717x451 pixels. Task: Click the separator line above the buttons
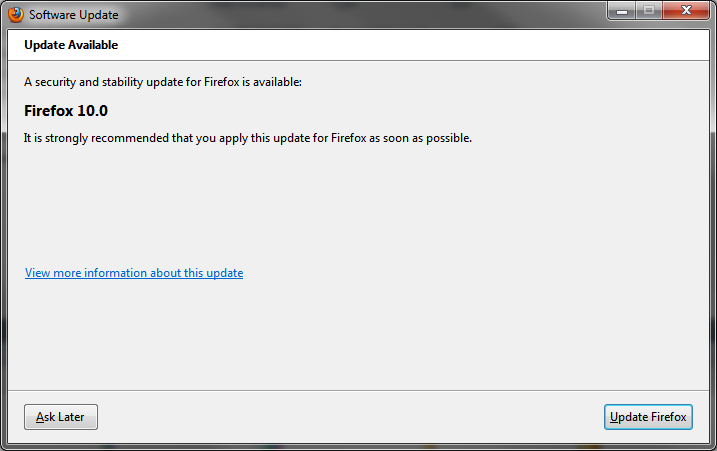pos(358,389)
